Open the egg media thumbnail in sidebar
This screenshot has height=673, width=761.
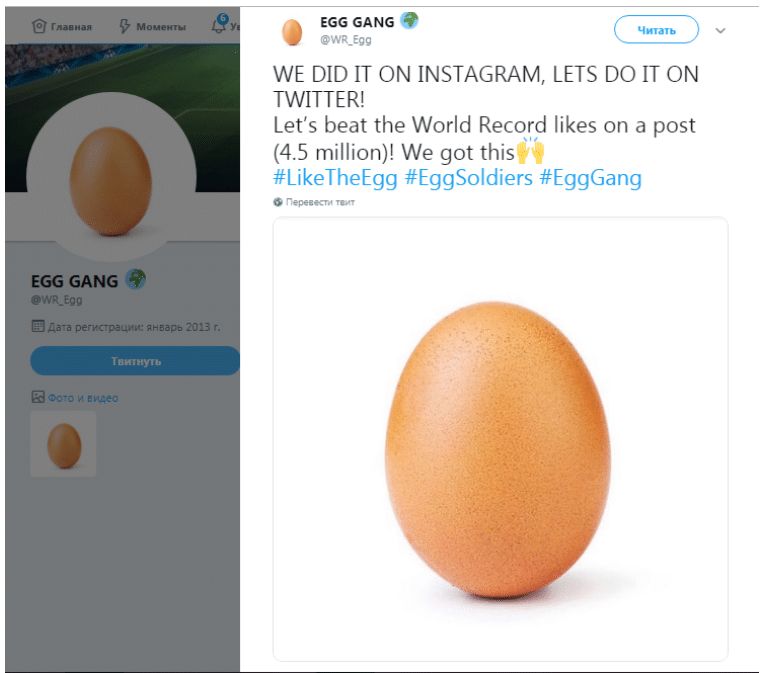[63, 443]
